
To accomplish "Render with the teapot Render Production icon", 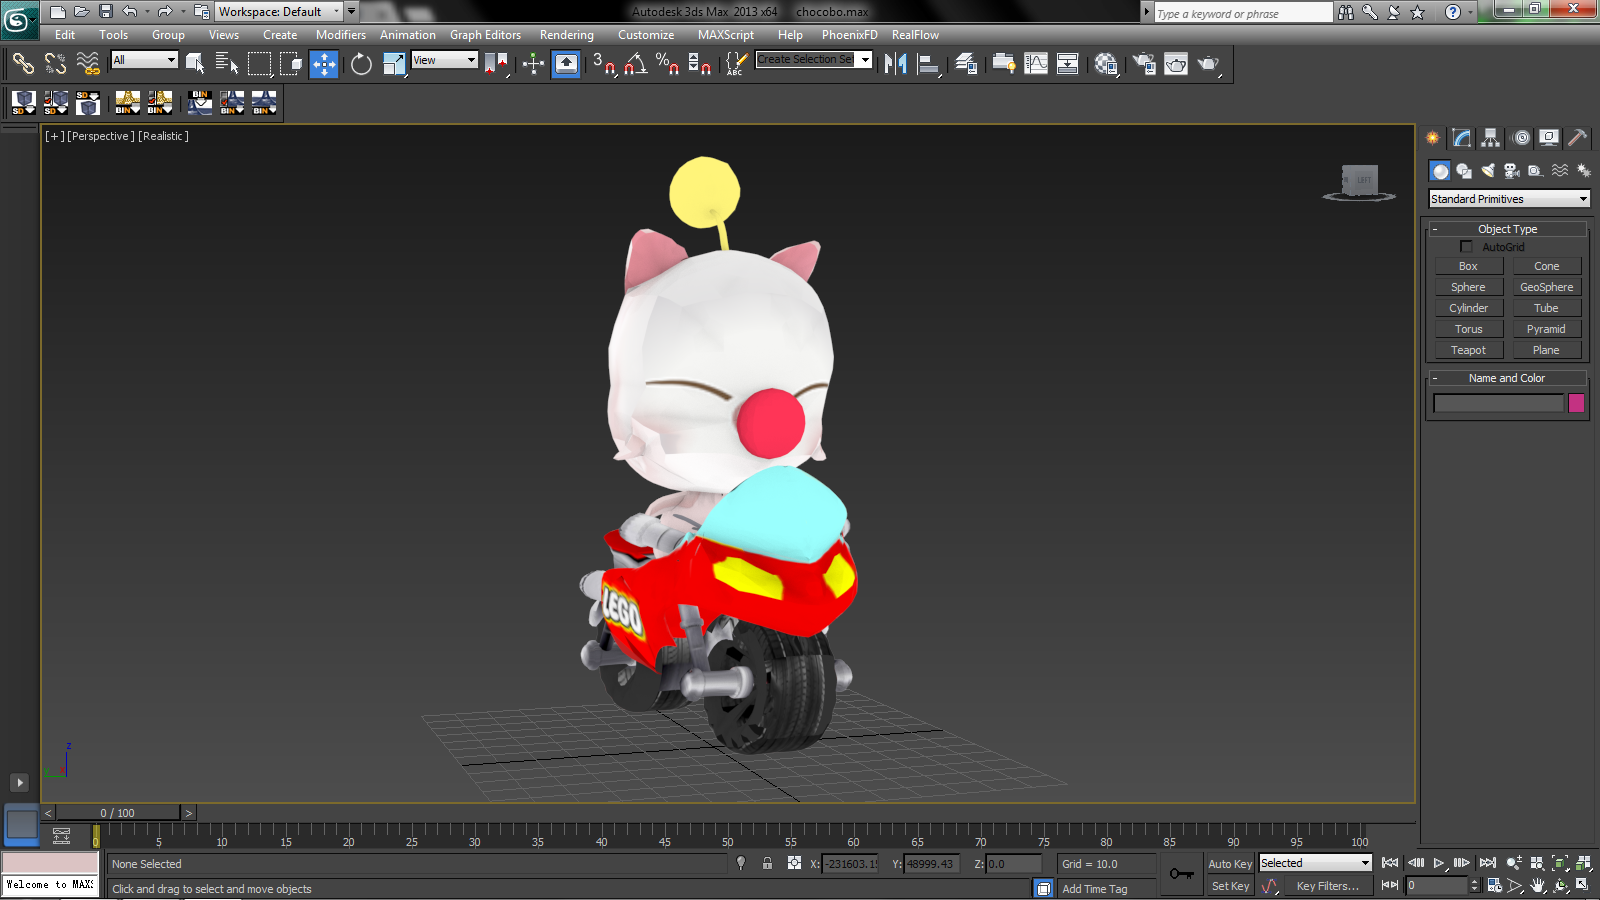I will pyautogui.click(x=1209, y=64).
